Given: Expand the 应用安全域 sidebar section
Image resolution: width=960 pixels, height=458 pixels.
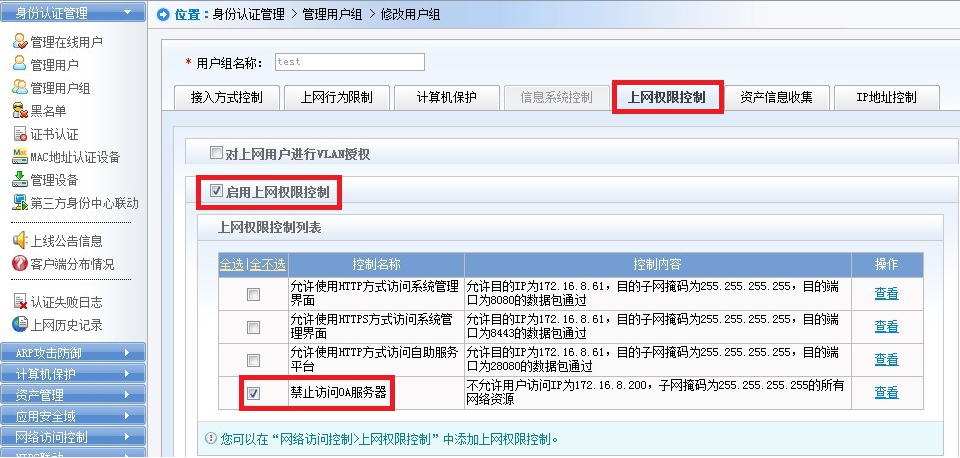Looking at the screenshot, I should coord(73,416).
